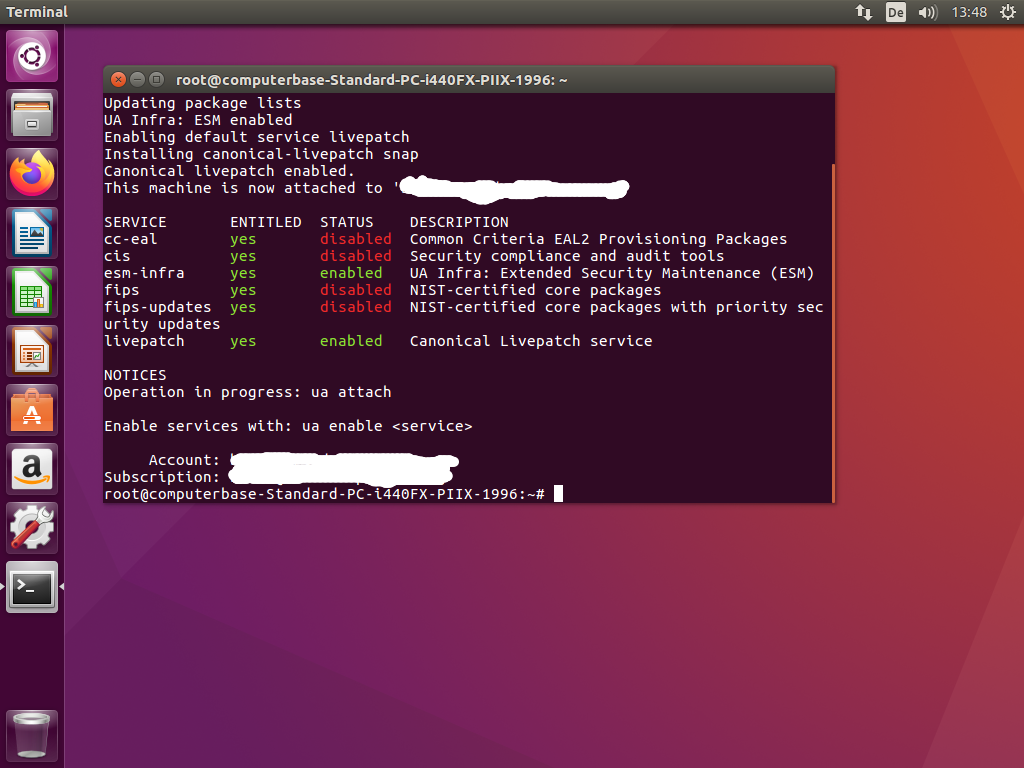
Task: Click 'Updating package lists' line
Action: click(x=202, y=103)
